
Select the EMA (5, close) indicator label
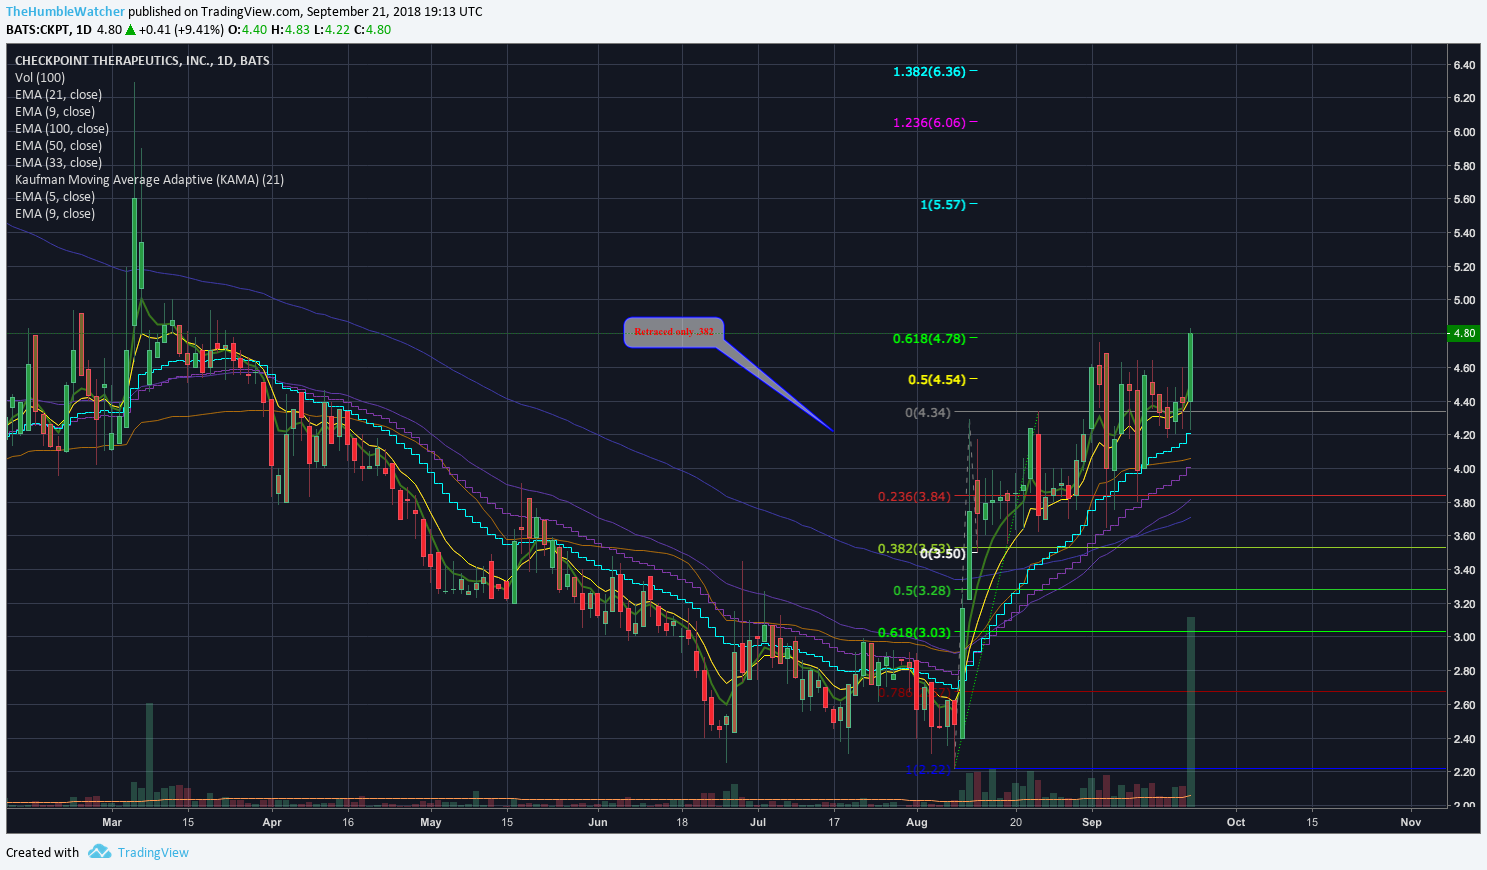click(x=55, y=197)
